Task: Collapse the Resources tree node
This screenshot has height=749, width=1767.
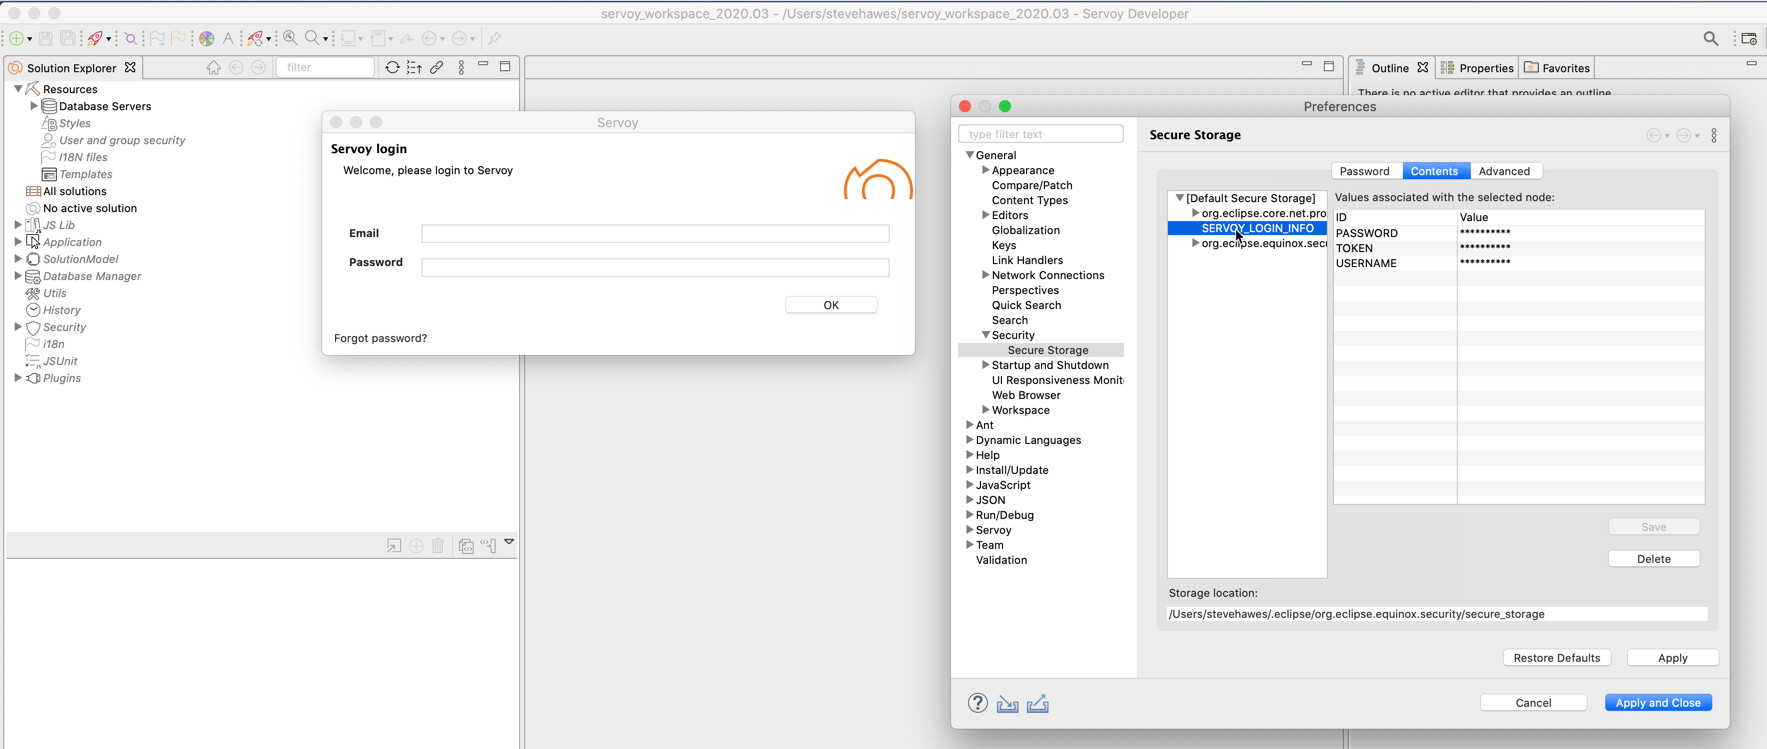Action: (x=18, y=89)
